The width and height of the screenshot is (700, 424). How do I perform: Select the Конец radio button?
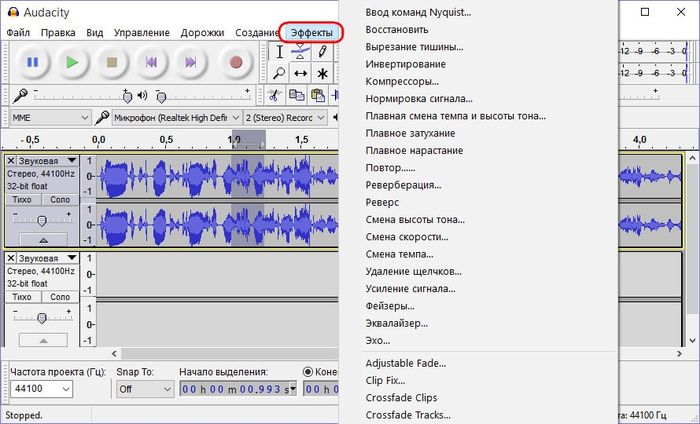pos(308,371)
